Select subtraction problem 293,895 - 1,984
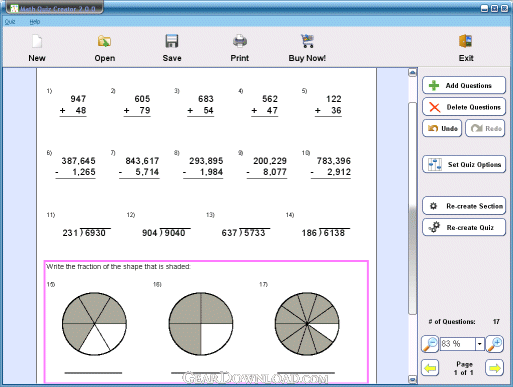 tap(203, 167)
